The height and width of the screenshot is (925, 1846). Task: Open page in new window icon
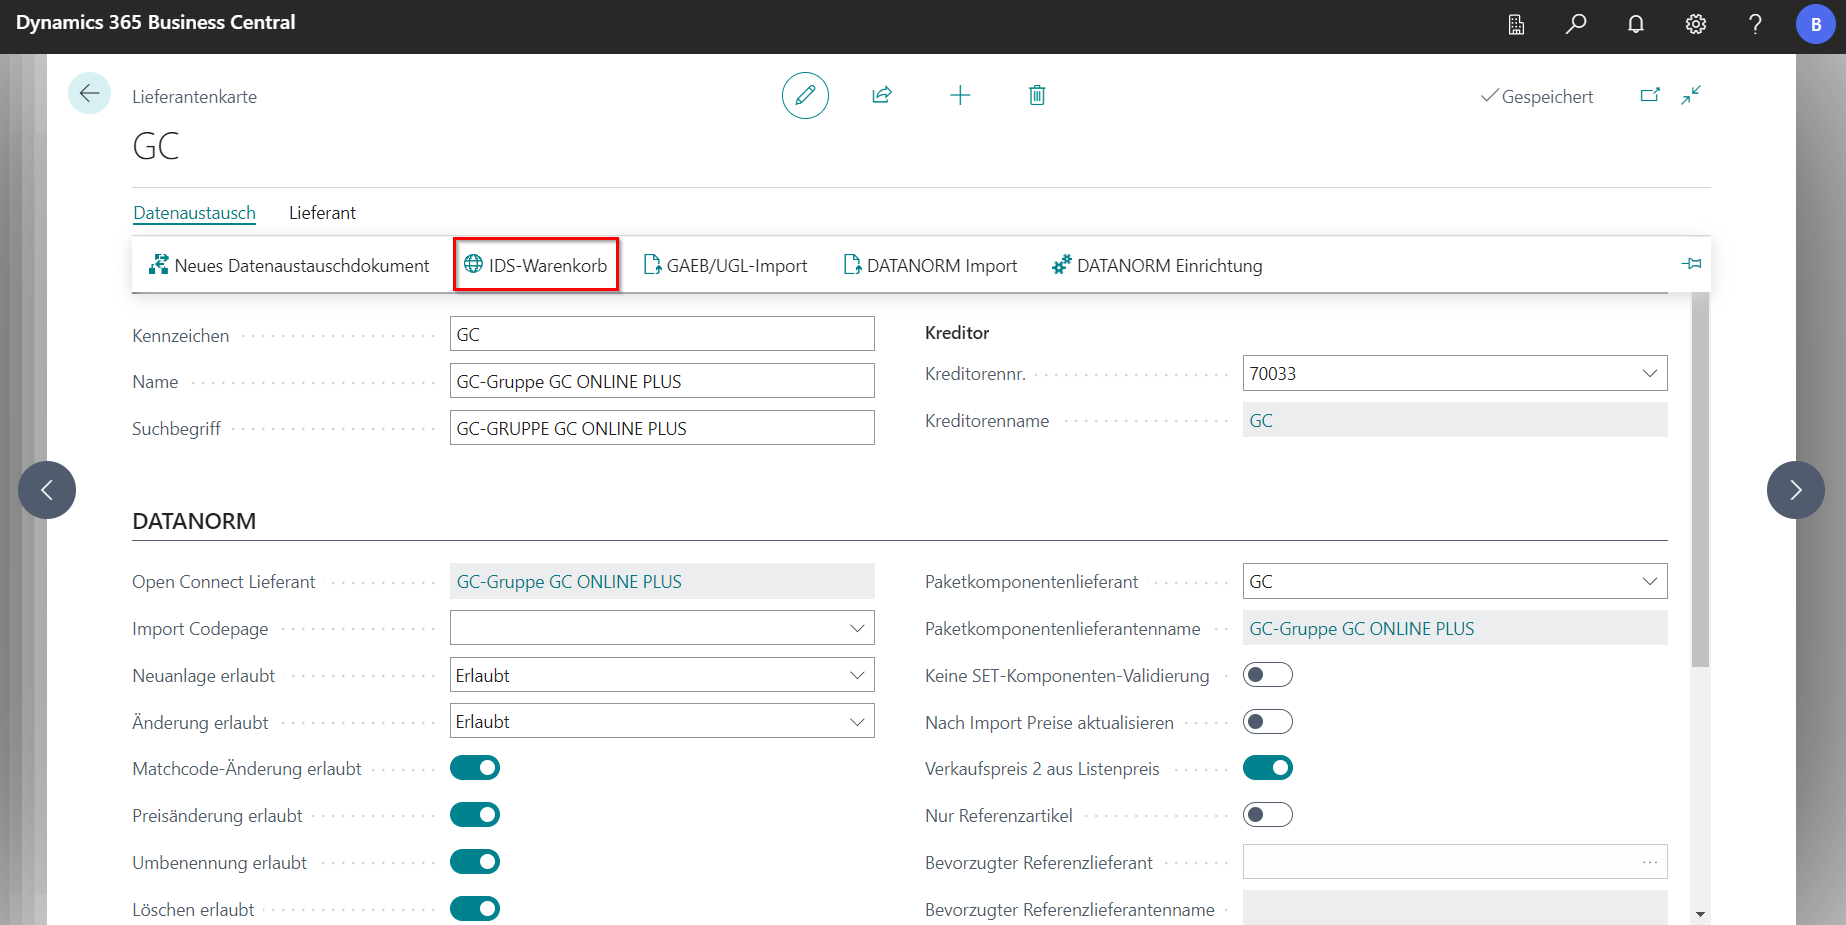(x=1650, y=96)
